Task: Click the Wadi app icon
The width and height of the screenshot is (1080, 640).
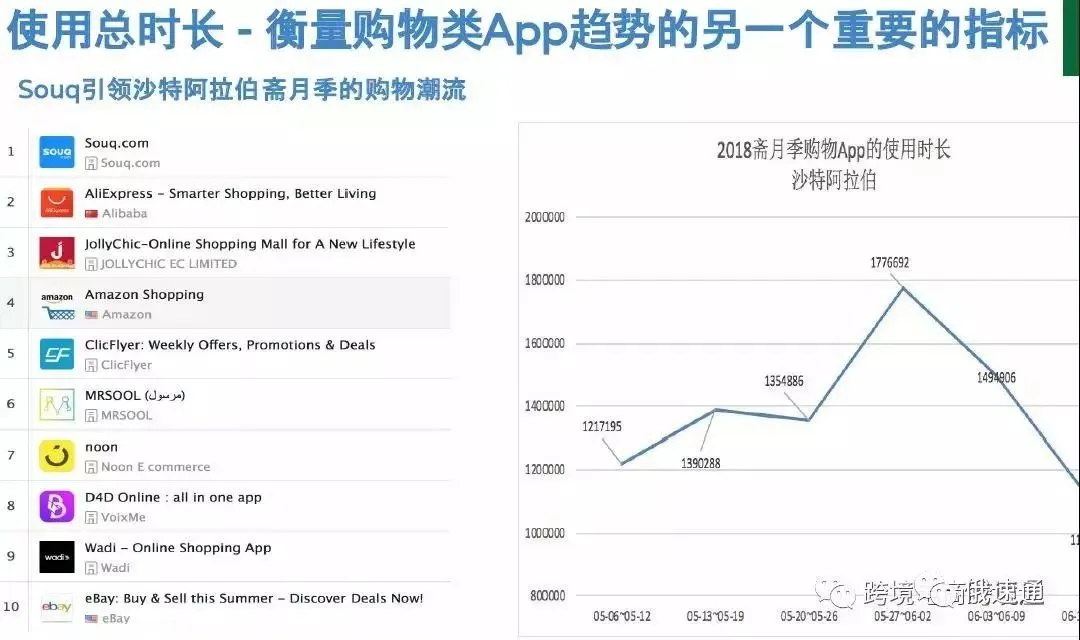Action: point(56,557)
